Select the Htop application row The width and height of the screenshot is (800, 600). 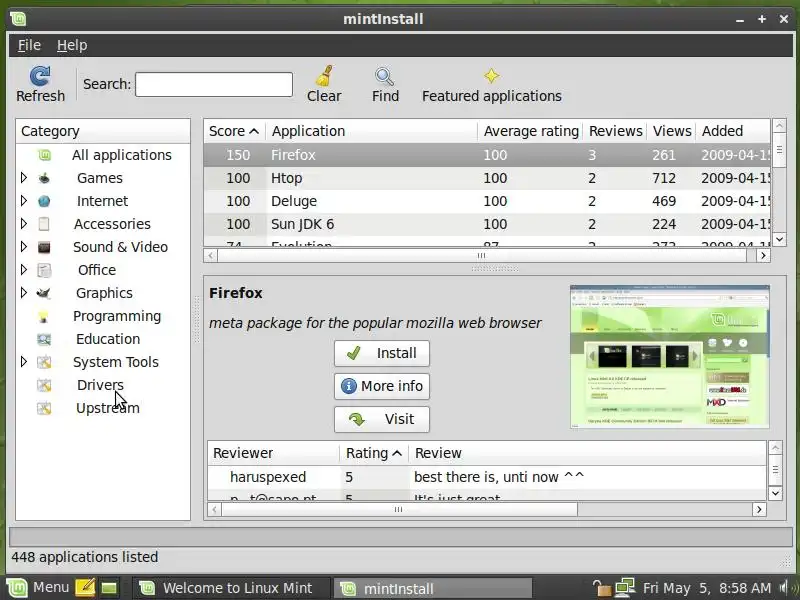click(487, 178)
